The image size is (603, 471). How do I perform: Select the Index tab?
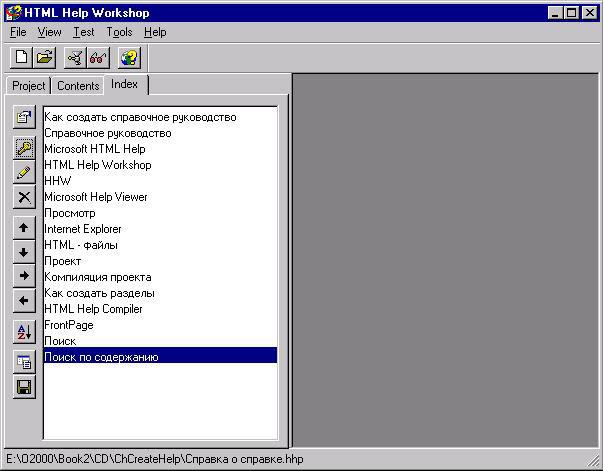[x=124, y=84]
